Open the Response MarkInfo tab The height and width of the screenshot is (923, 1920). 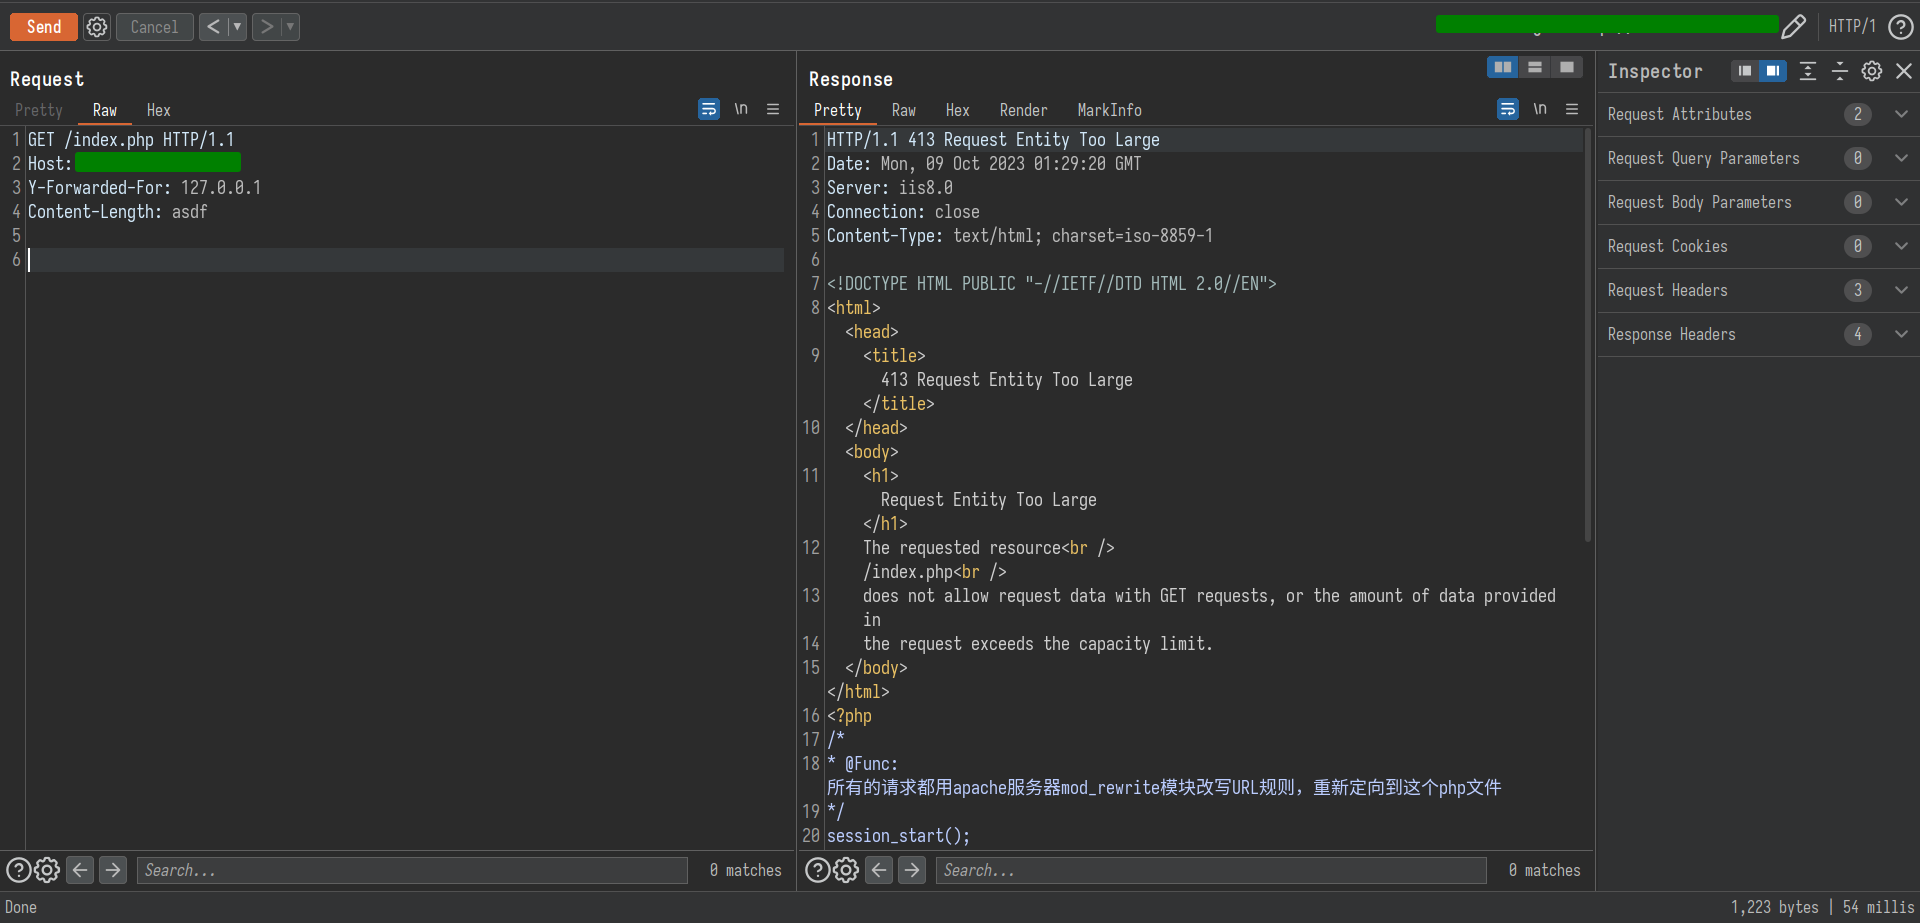point(1109,110)
